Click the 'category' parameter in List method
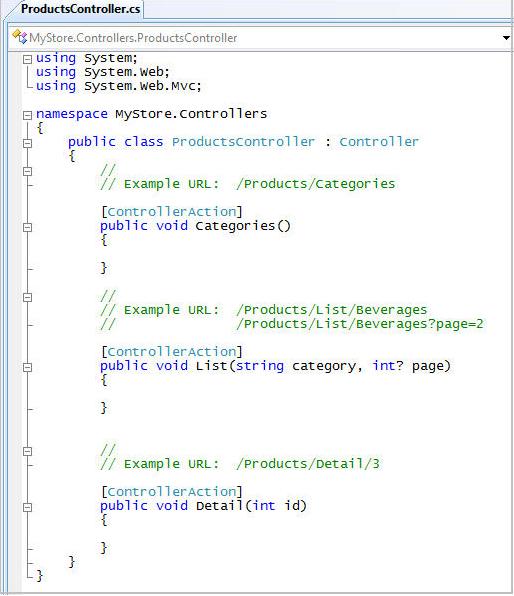This screenshot has width=514, height=596. (324, 366)
